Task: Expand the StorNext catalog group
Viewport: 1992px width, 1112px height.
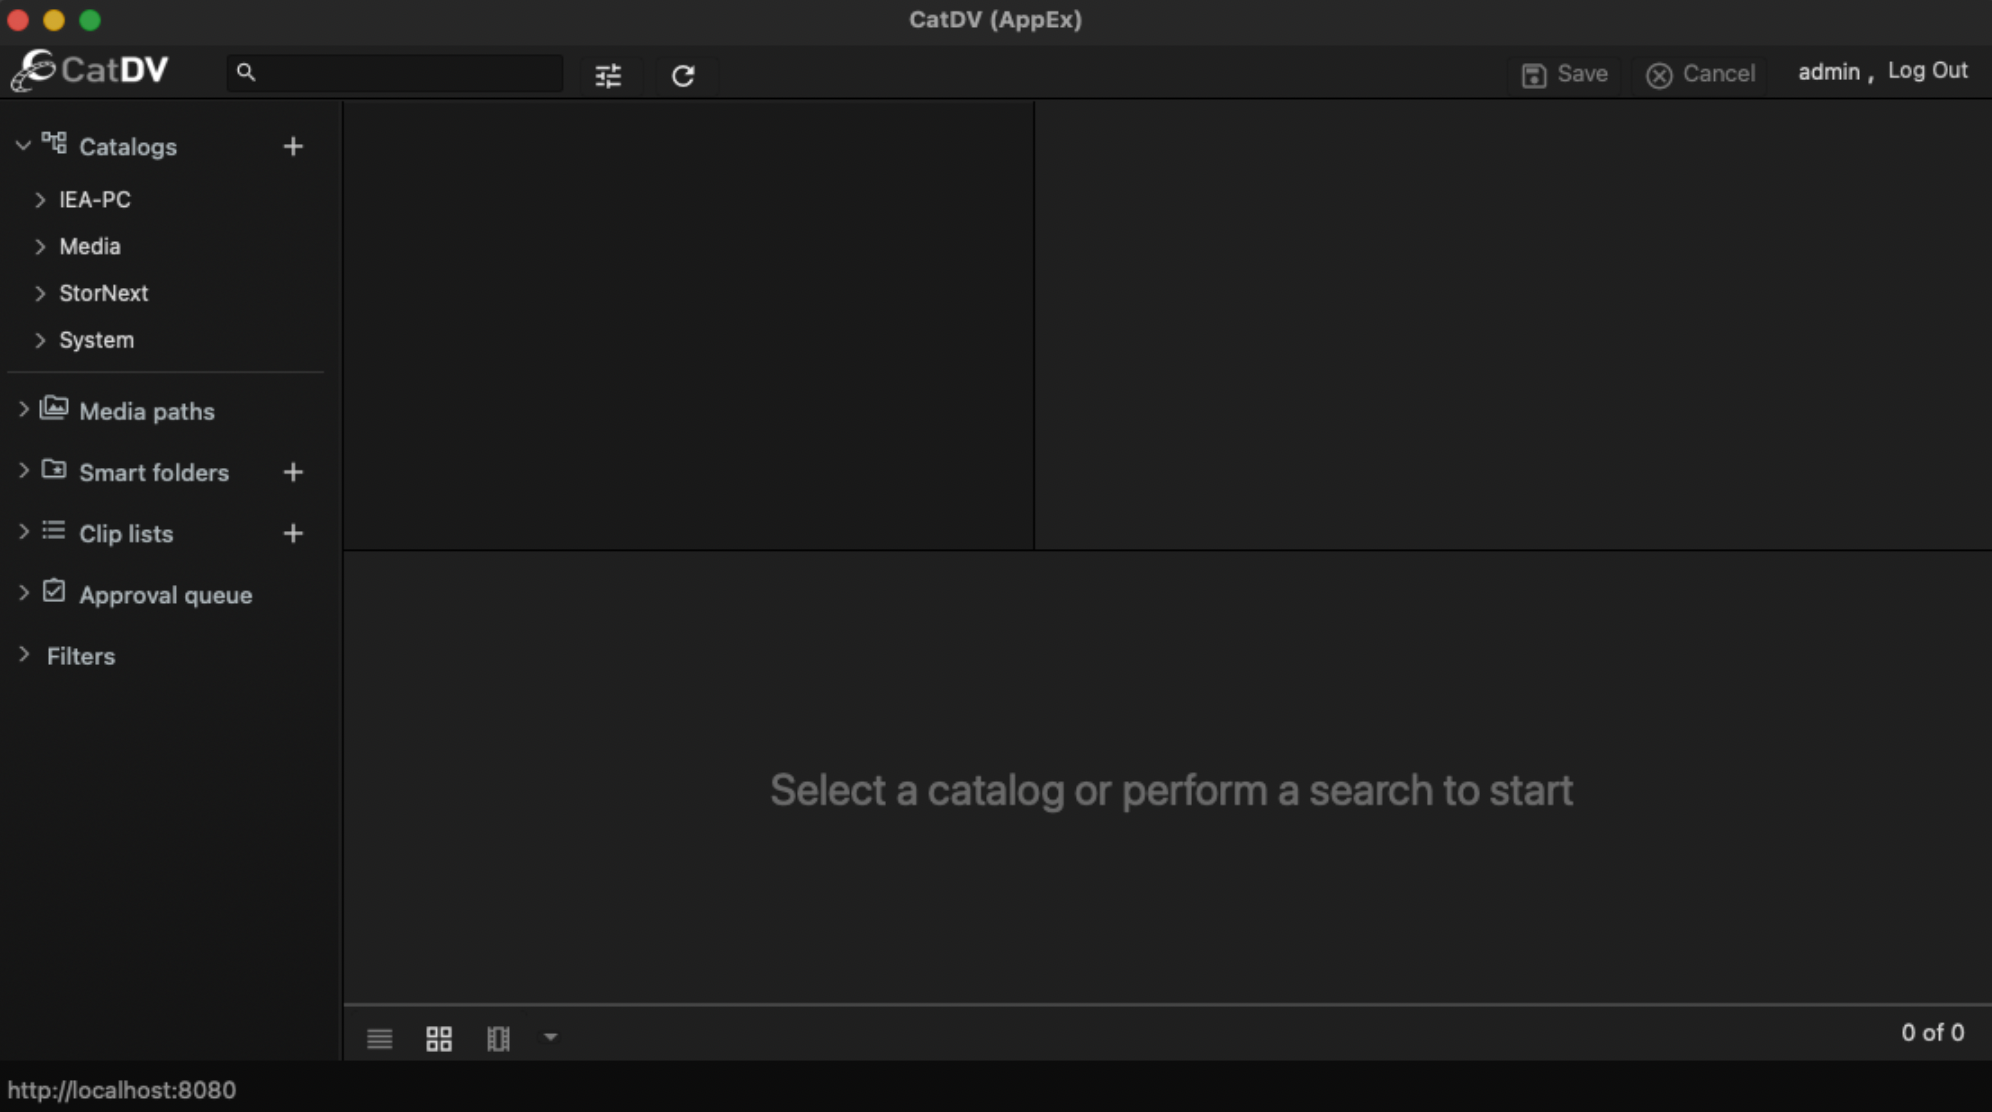Action: (x=40, y=294)
